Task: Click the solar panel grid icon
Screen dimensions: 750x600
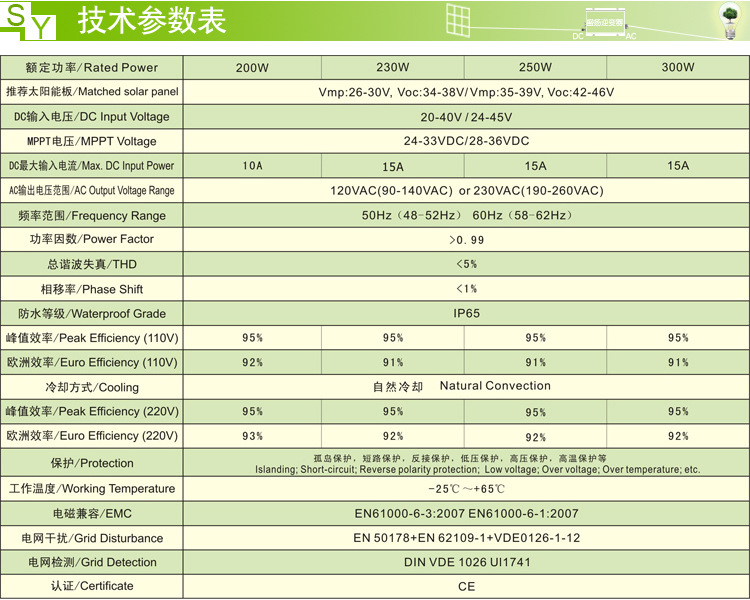Action: (458, 19)
